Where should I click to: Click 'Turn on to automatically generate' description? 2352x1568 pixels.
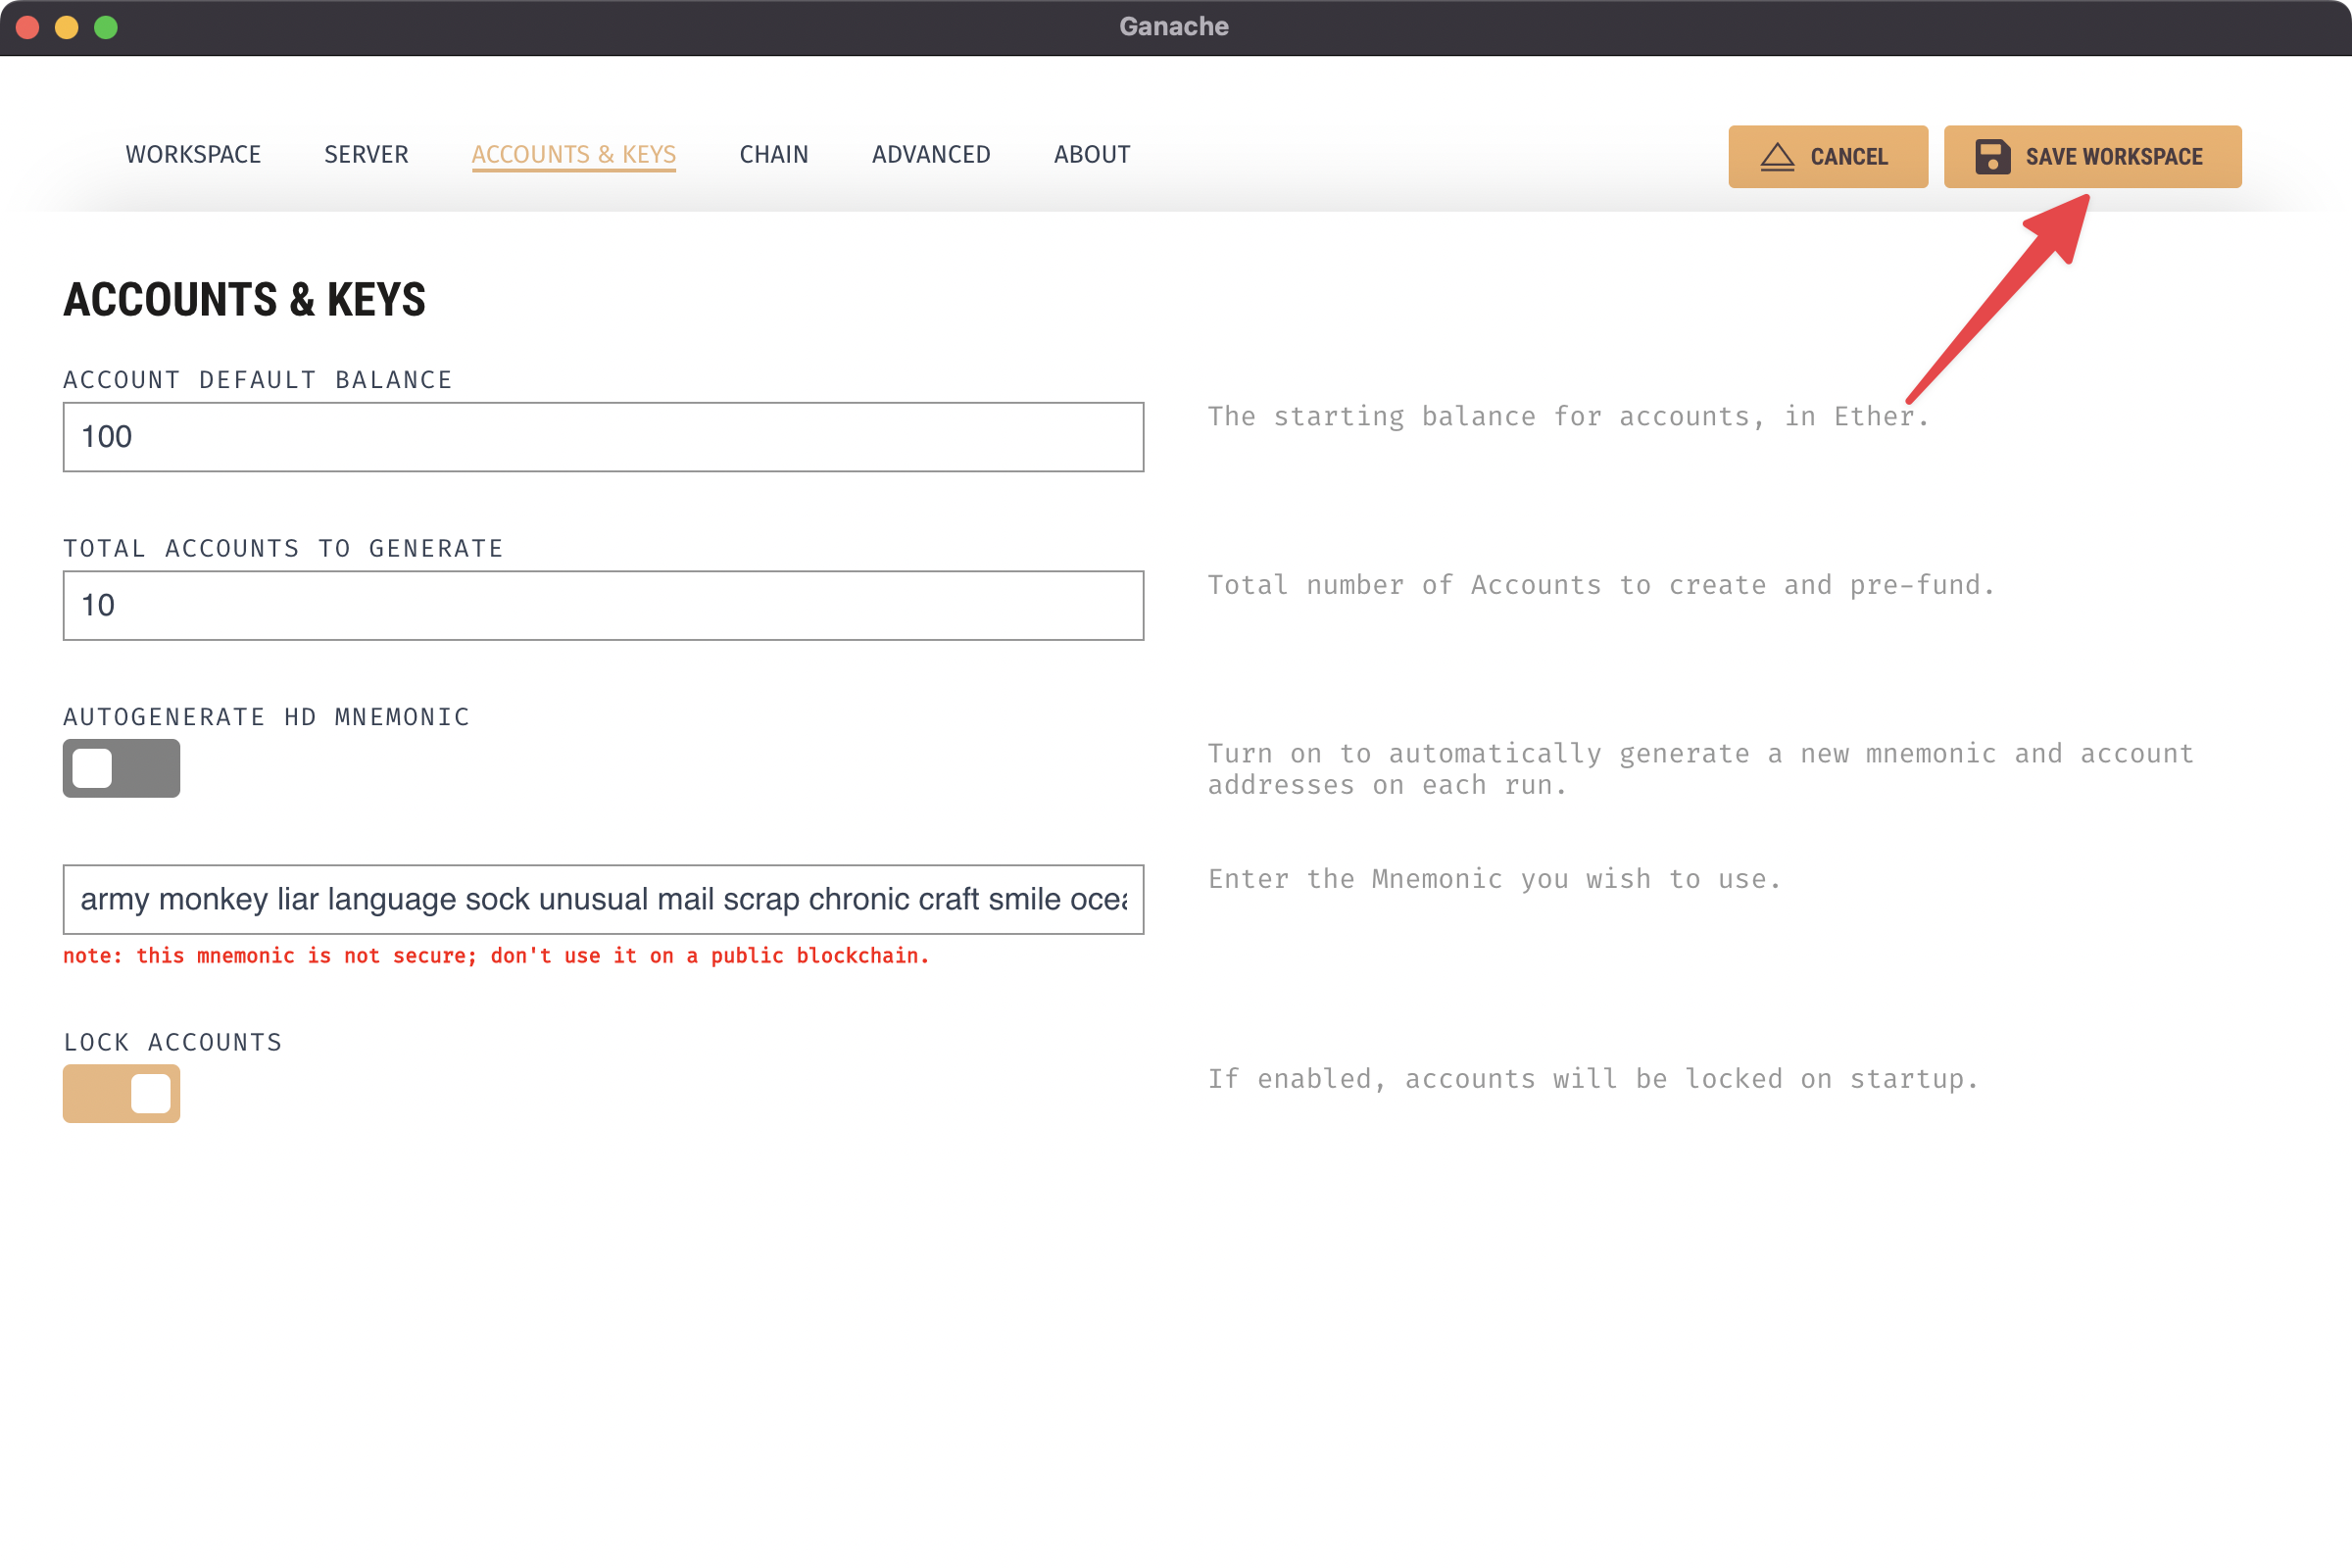click(1700, 768)
